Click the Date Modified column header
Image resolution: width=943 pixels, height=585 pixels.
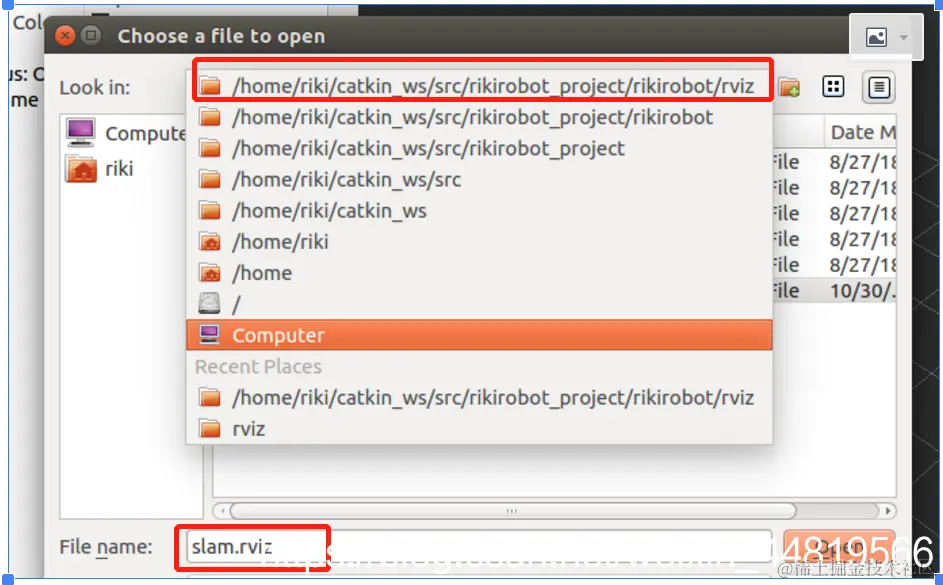(x=861, y=132)
